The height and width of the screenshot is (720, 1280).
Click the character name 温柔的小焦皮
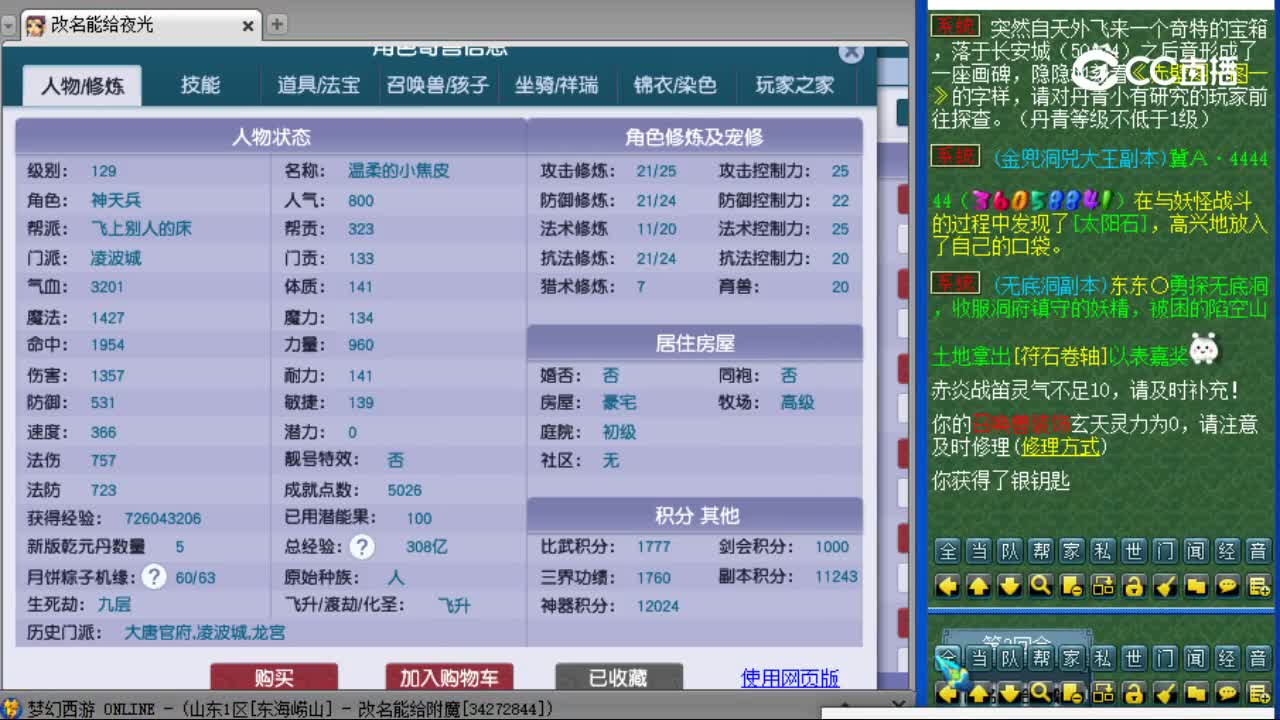(x=398, y=170)
